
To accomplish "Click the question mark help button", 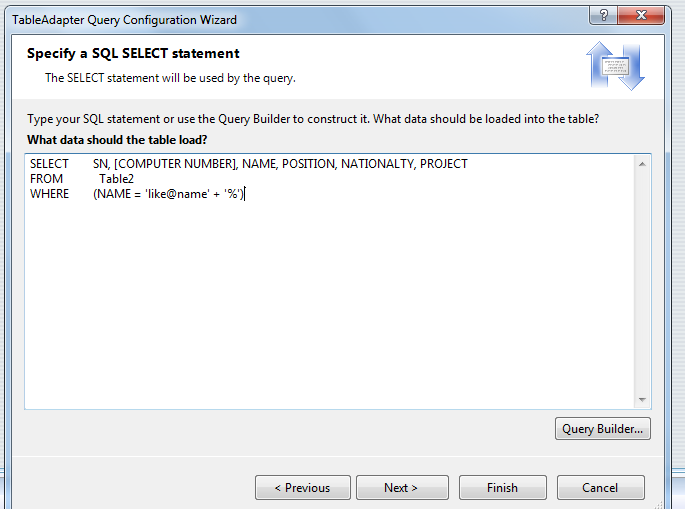I will coord(603,16).
